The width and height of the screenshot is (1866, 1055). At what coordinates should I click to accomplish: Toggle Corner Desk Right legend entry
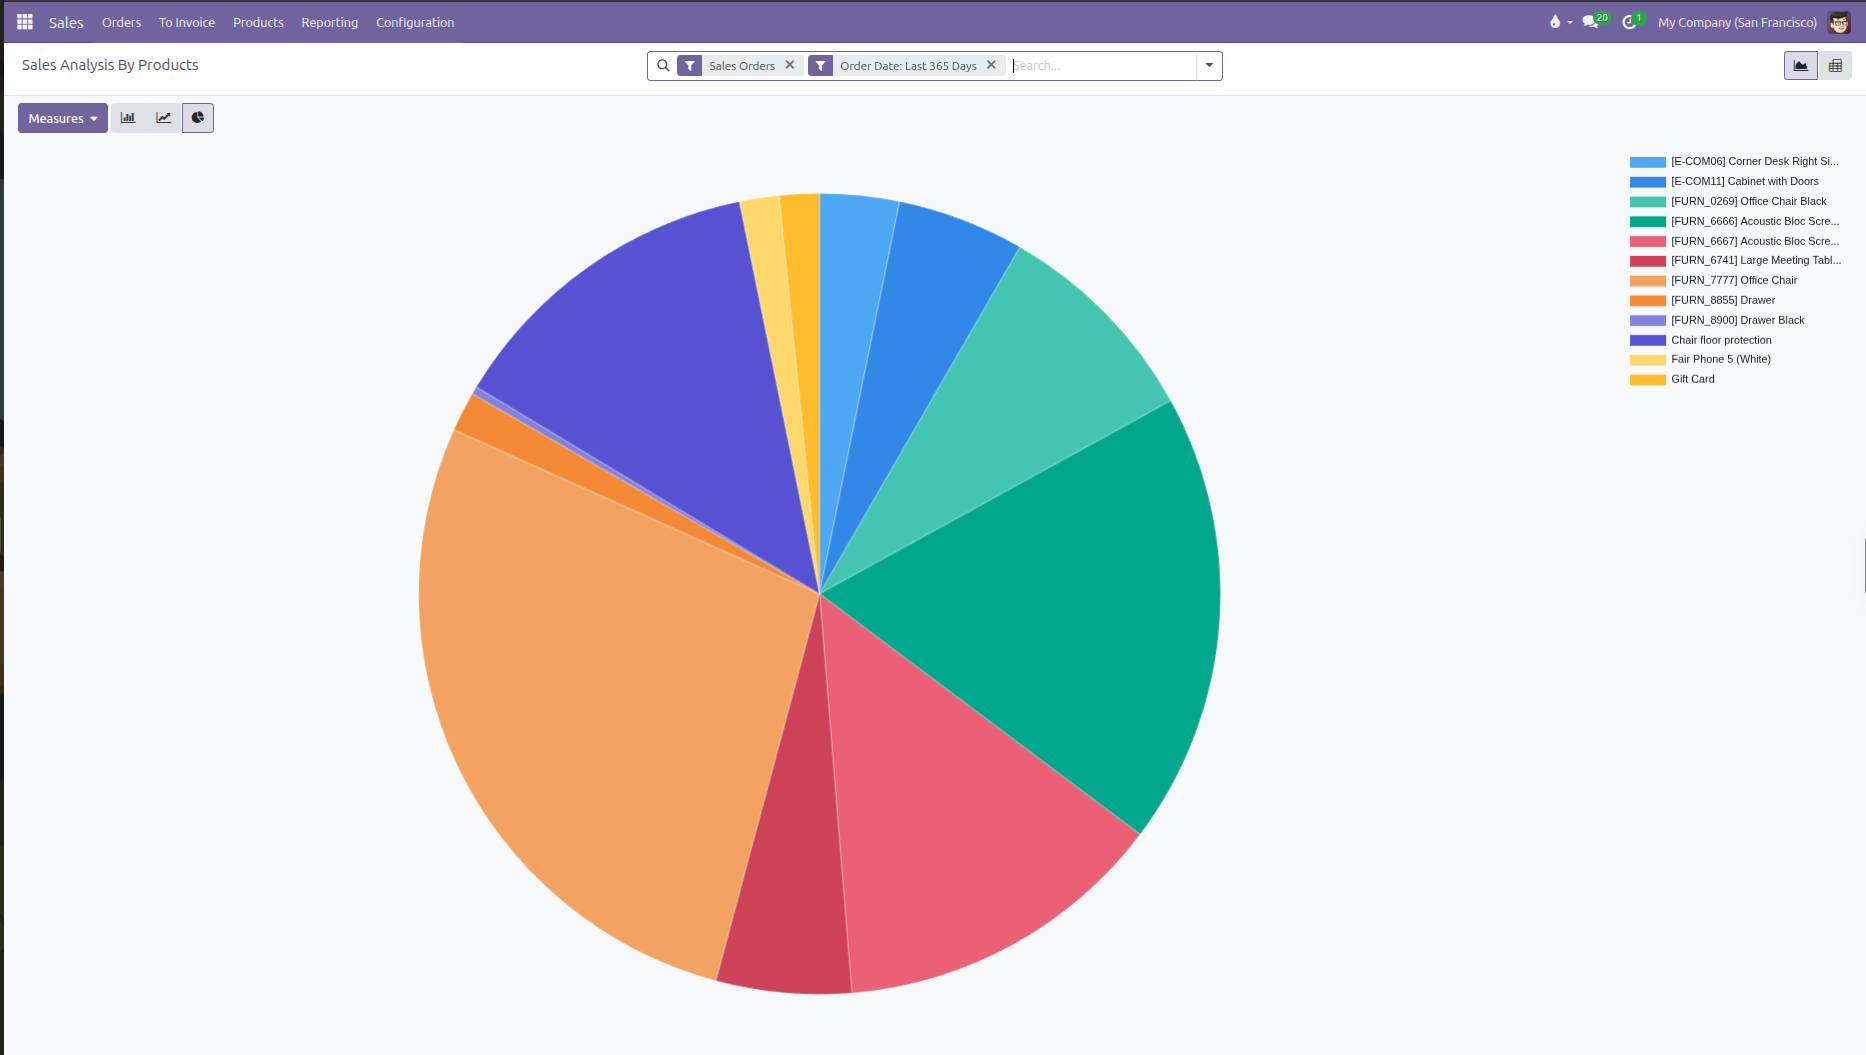point(1734,161)
